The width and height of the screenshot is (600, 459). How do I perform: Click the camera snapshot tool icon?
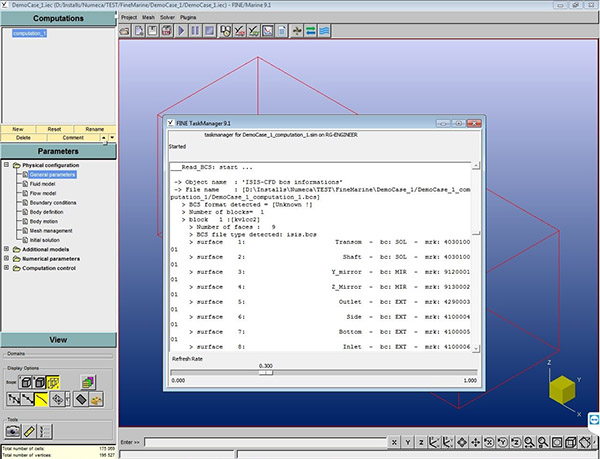tap(12, 430)
